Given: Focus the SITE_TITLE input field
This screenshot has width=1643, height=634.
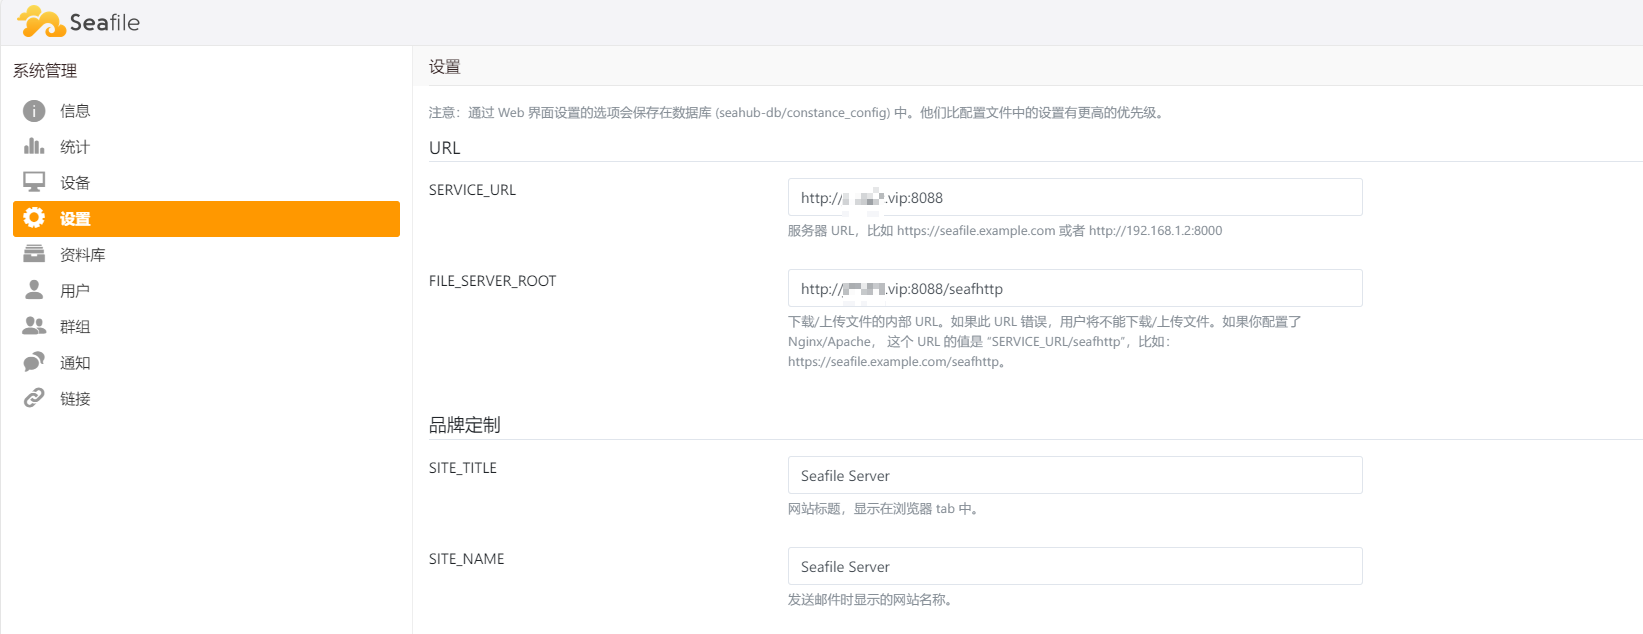Looking at the screenshot, I should click(1075, 475).
